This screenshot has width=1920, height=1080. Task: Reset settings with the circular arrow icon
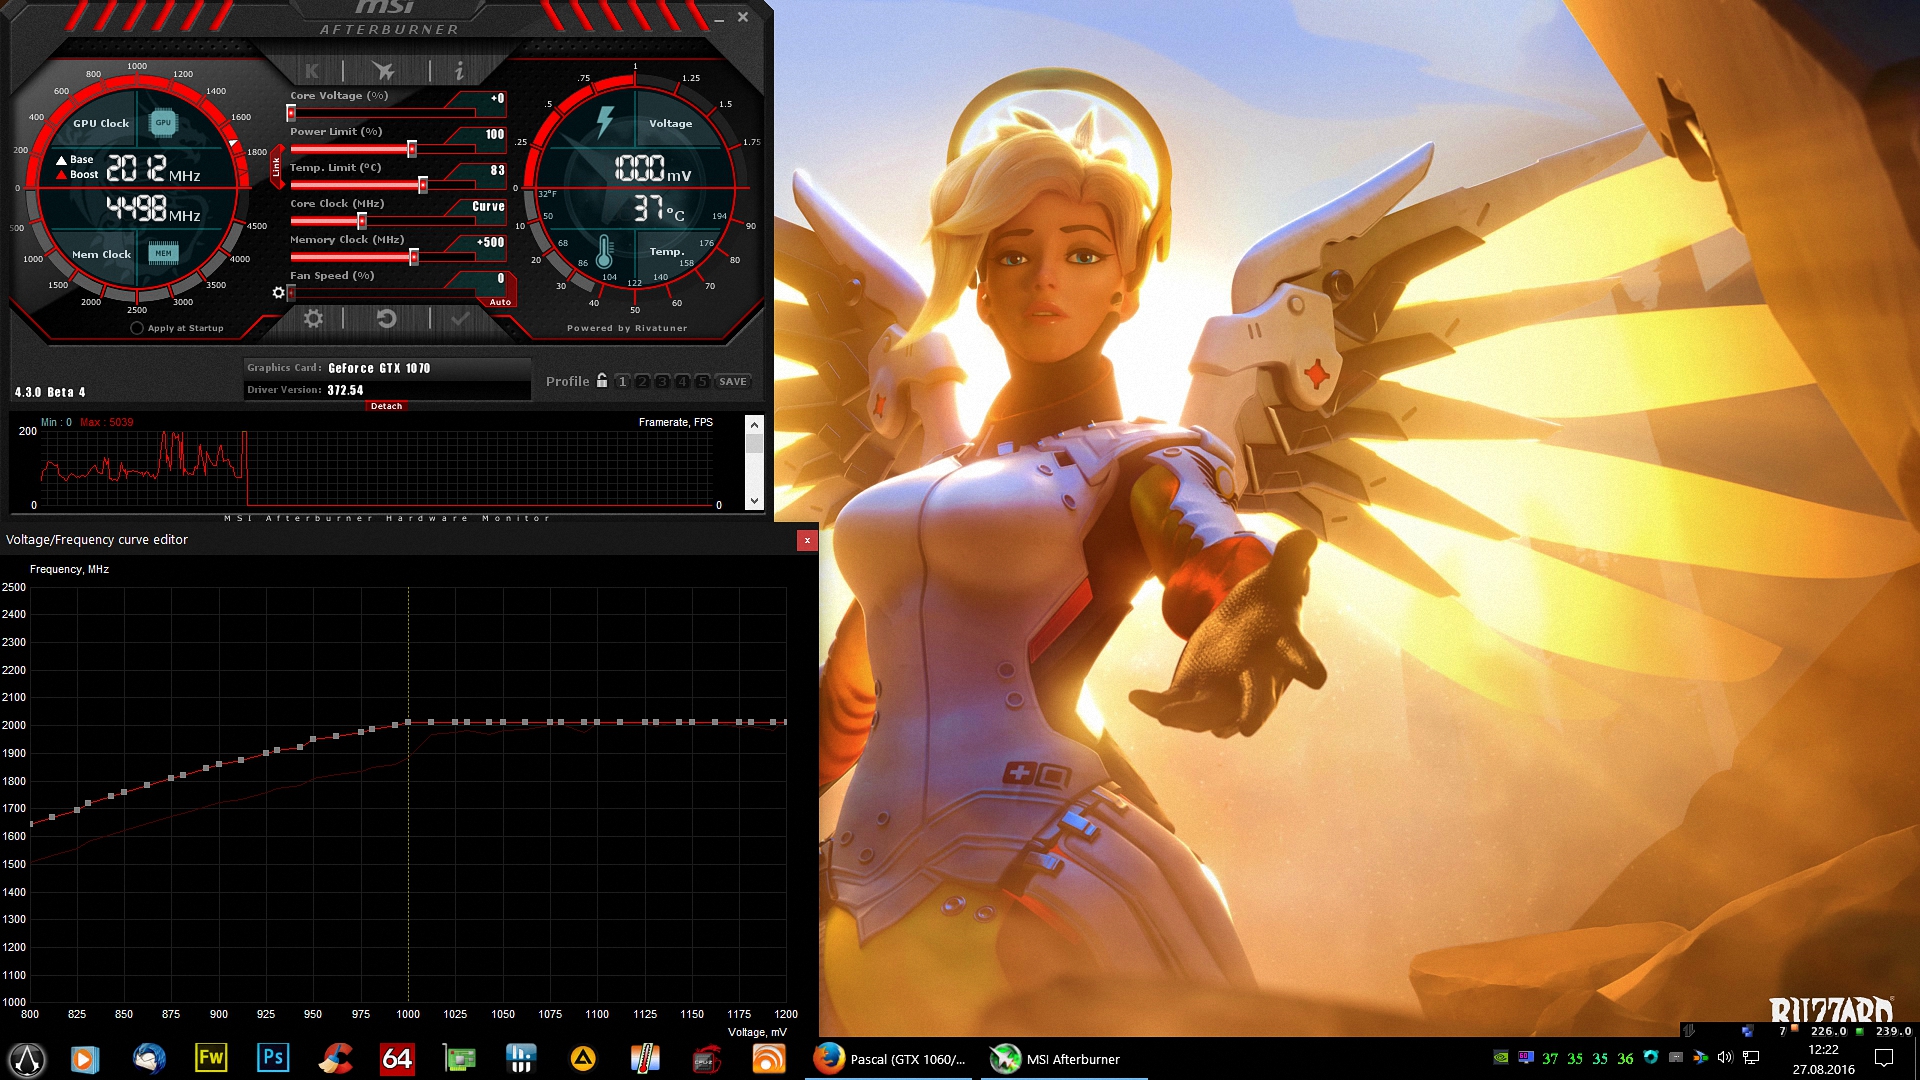pos(386,319)
